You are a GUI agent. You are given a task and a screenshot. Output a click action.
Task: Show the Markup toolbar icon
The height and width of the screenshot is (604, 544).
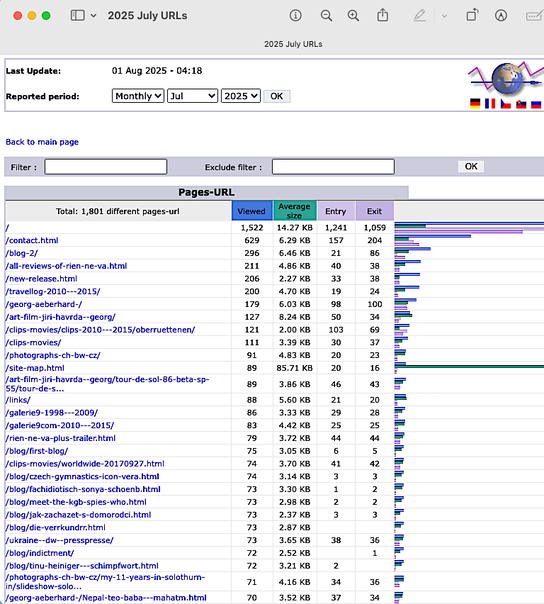coord(500,15)
